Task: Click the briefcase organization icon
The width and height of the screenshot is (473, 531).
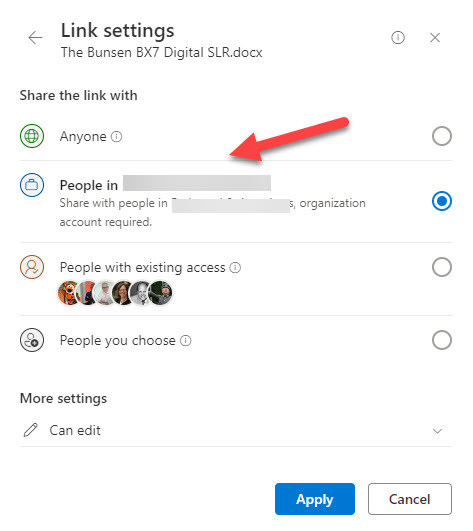Action: click(32, 185)
